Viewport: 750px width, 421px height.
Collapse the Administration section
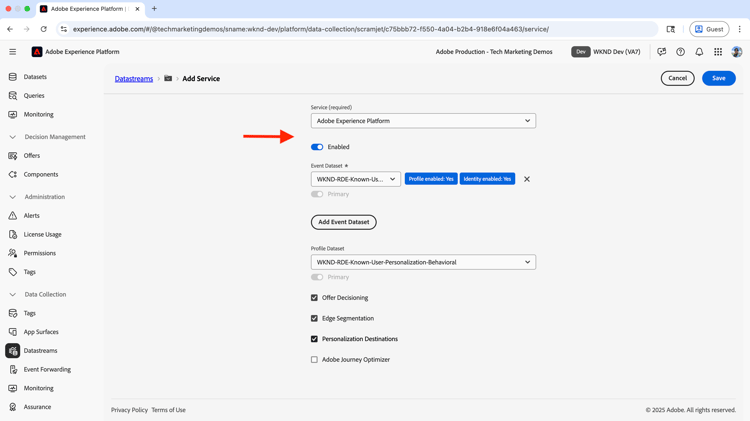pos(13,197)
